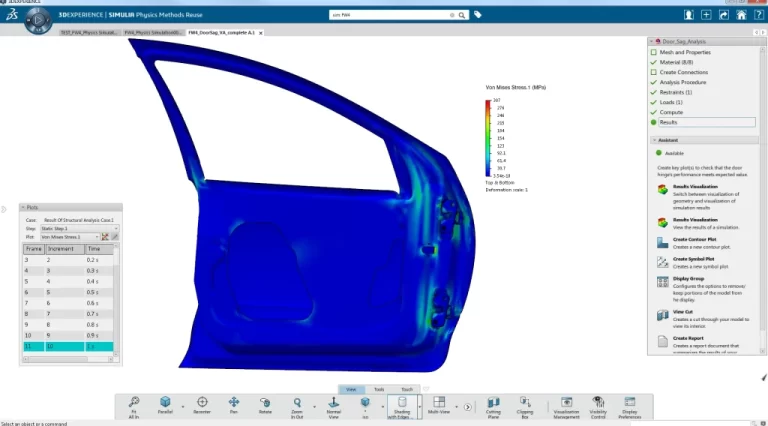Select the Pan tool
768x426 pixels.
click(x=234, y=405)
